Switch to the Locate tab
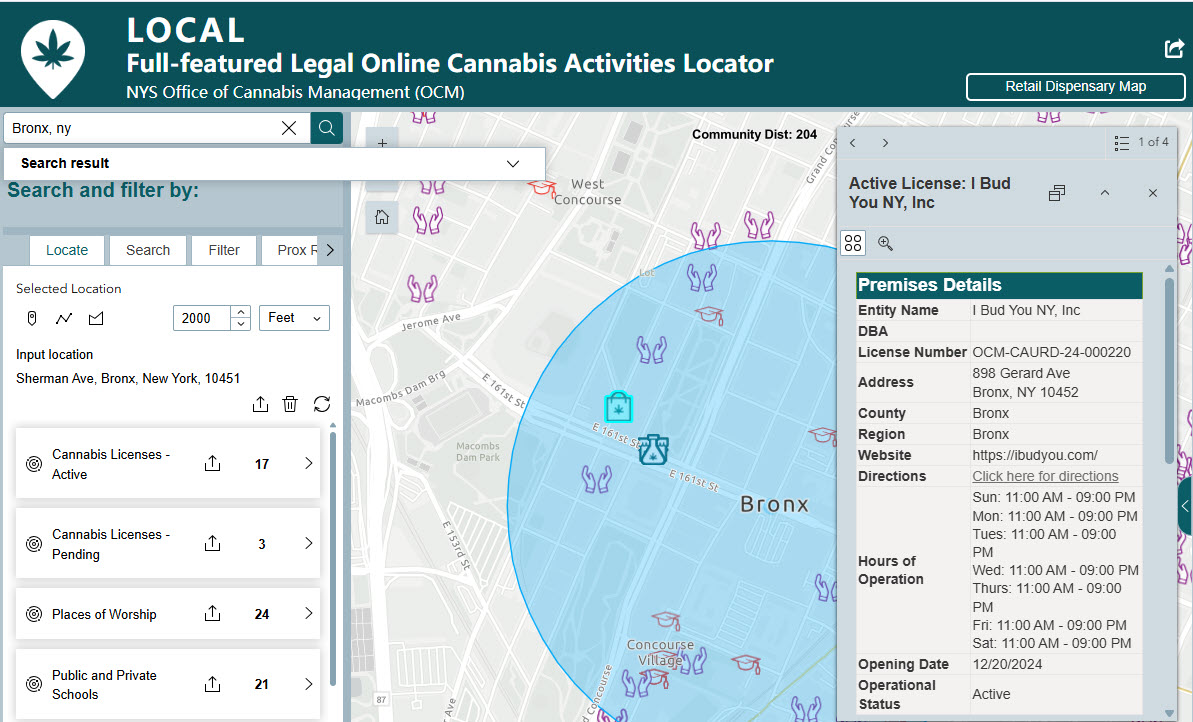The width and height of the screenshot is (1193, 722). [x=67, y=250]
